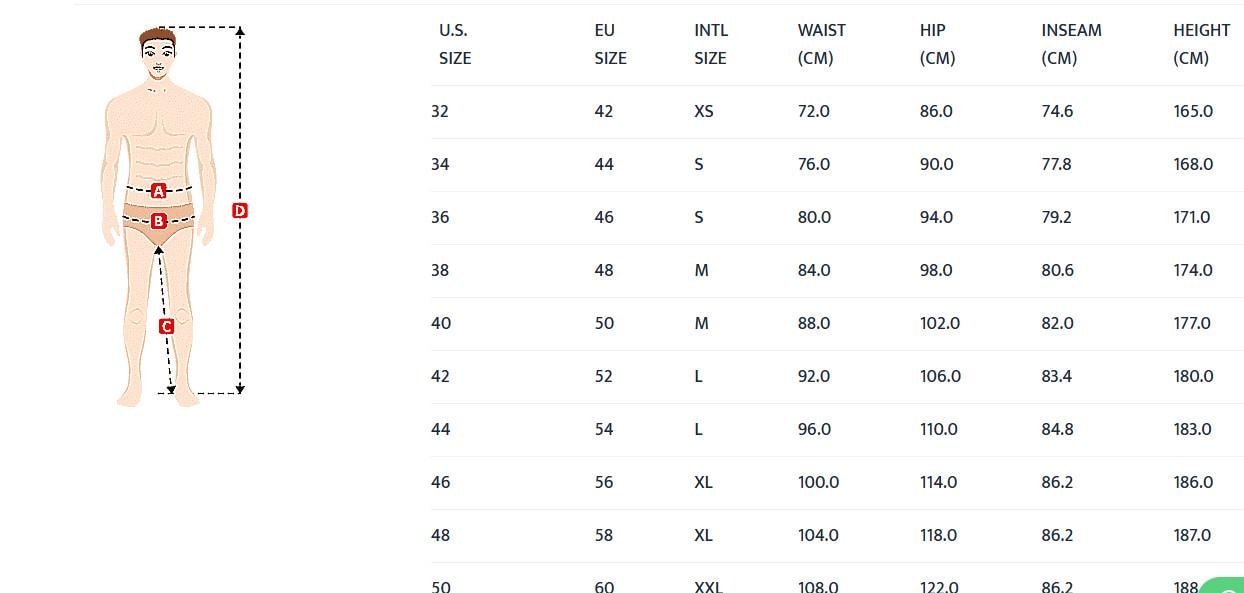
Task: Select the HIP (CM) column header
Action: [937, 44]
